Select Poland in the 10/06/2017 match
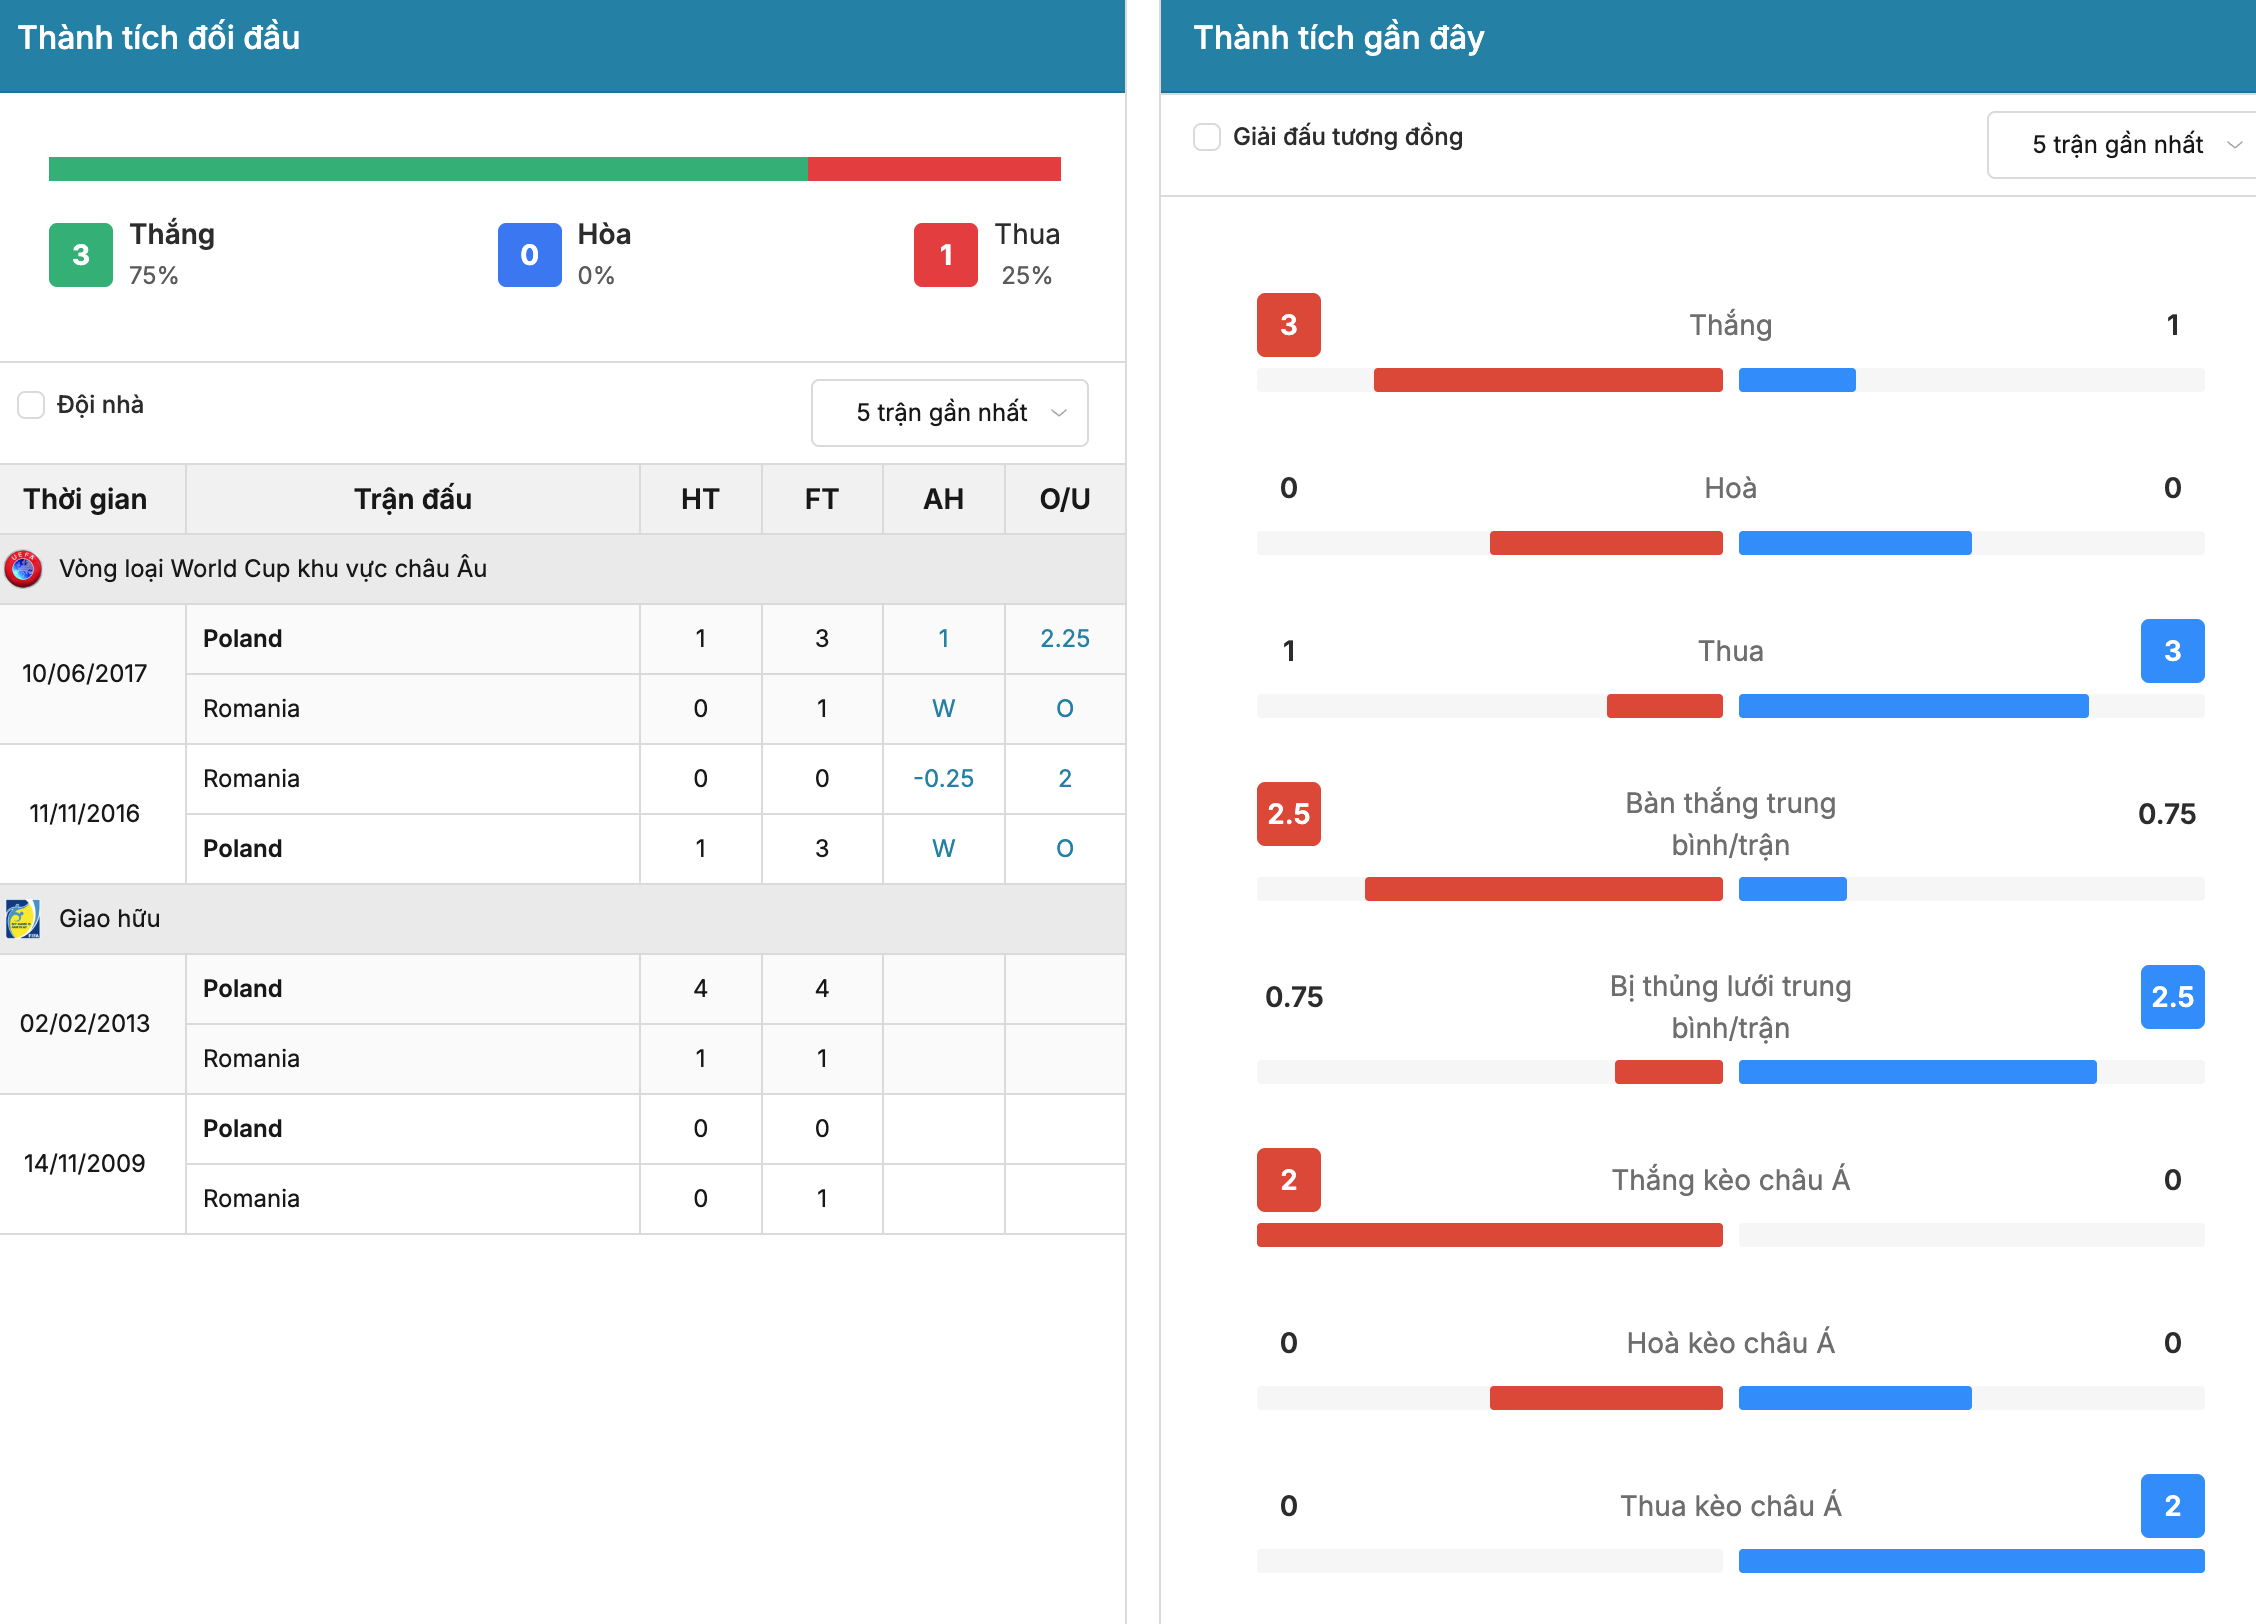 (x=243, y=638)
